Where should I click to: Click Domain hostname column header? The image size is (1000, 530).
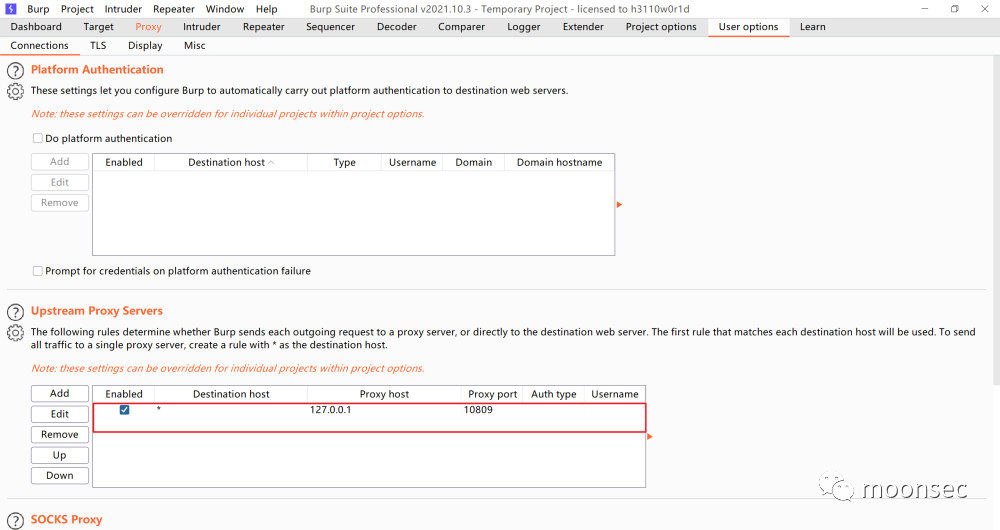[559, 163]
